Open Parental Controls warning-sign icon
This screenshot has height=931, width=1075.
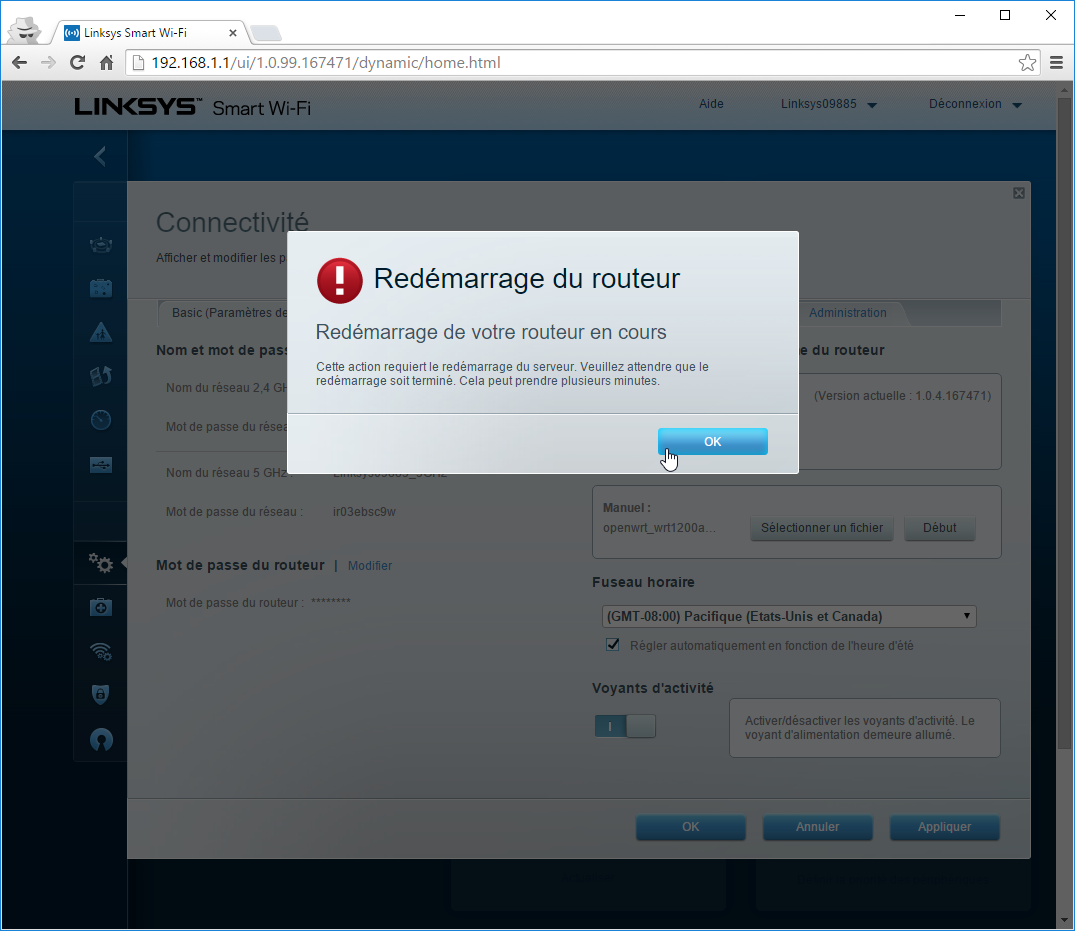tap(101, 332)
